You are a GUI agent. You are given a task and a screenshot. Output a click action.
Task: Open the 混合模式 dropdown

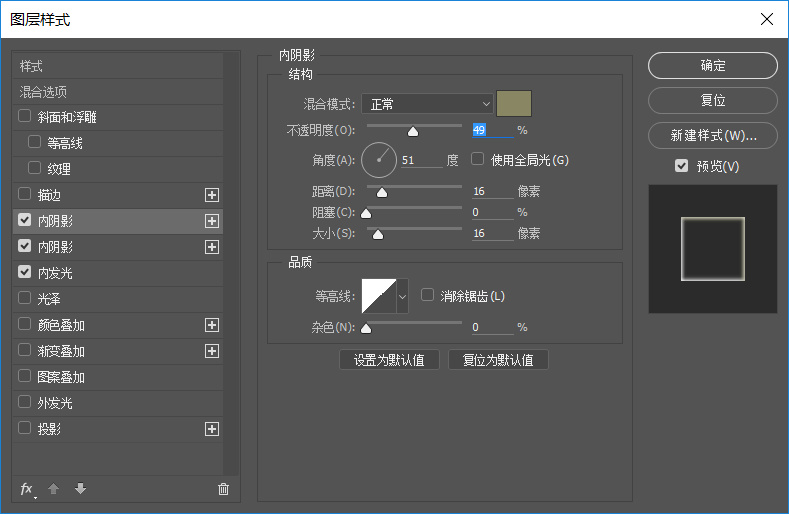coord(428,103)
